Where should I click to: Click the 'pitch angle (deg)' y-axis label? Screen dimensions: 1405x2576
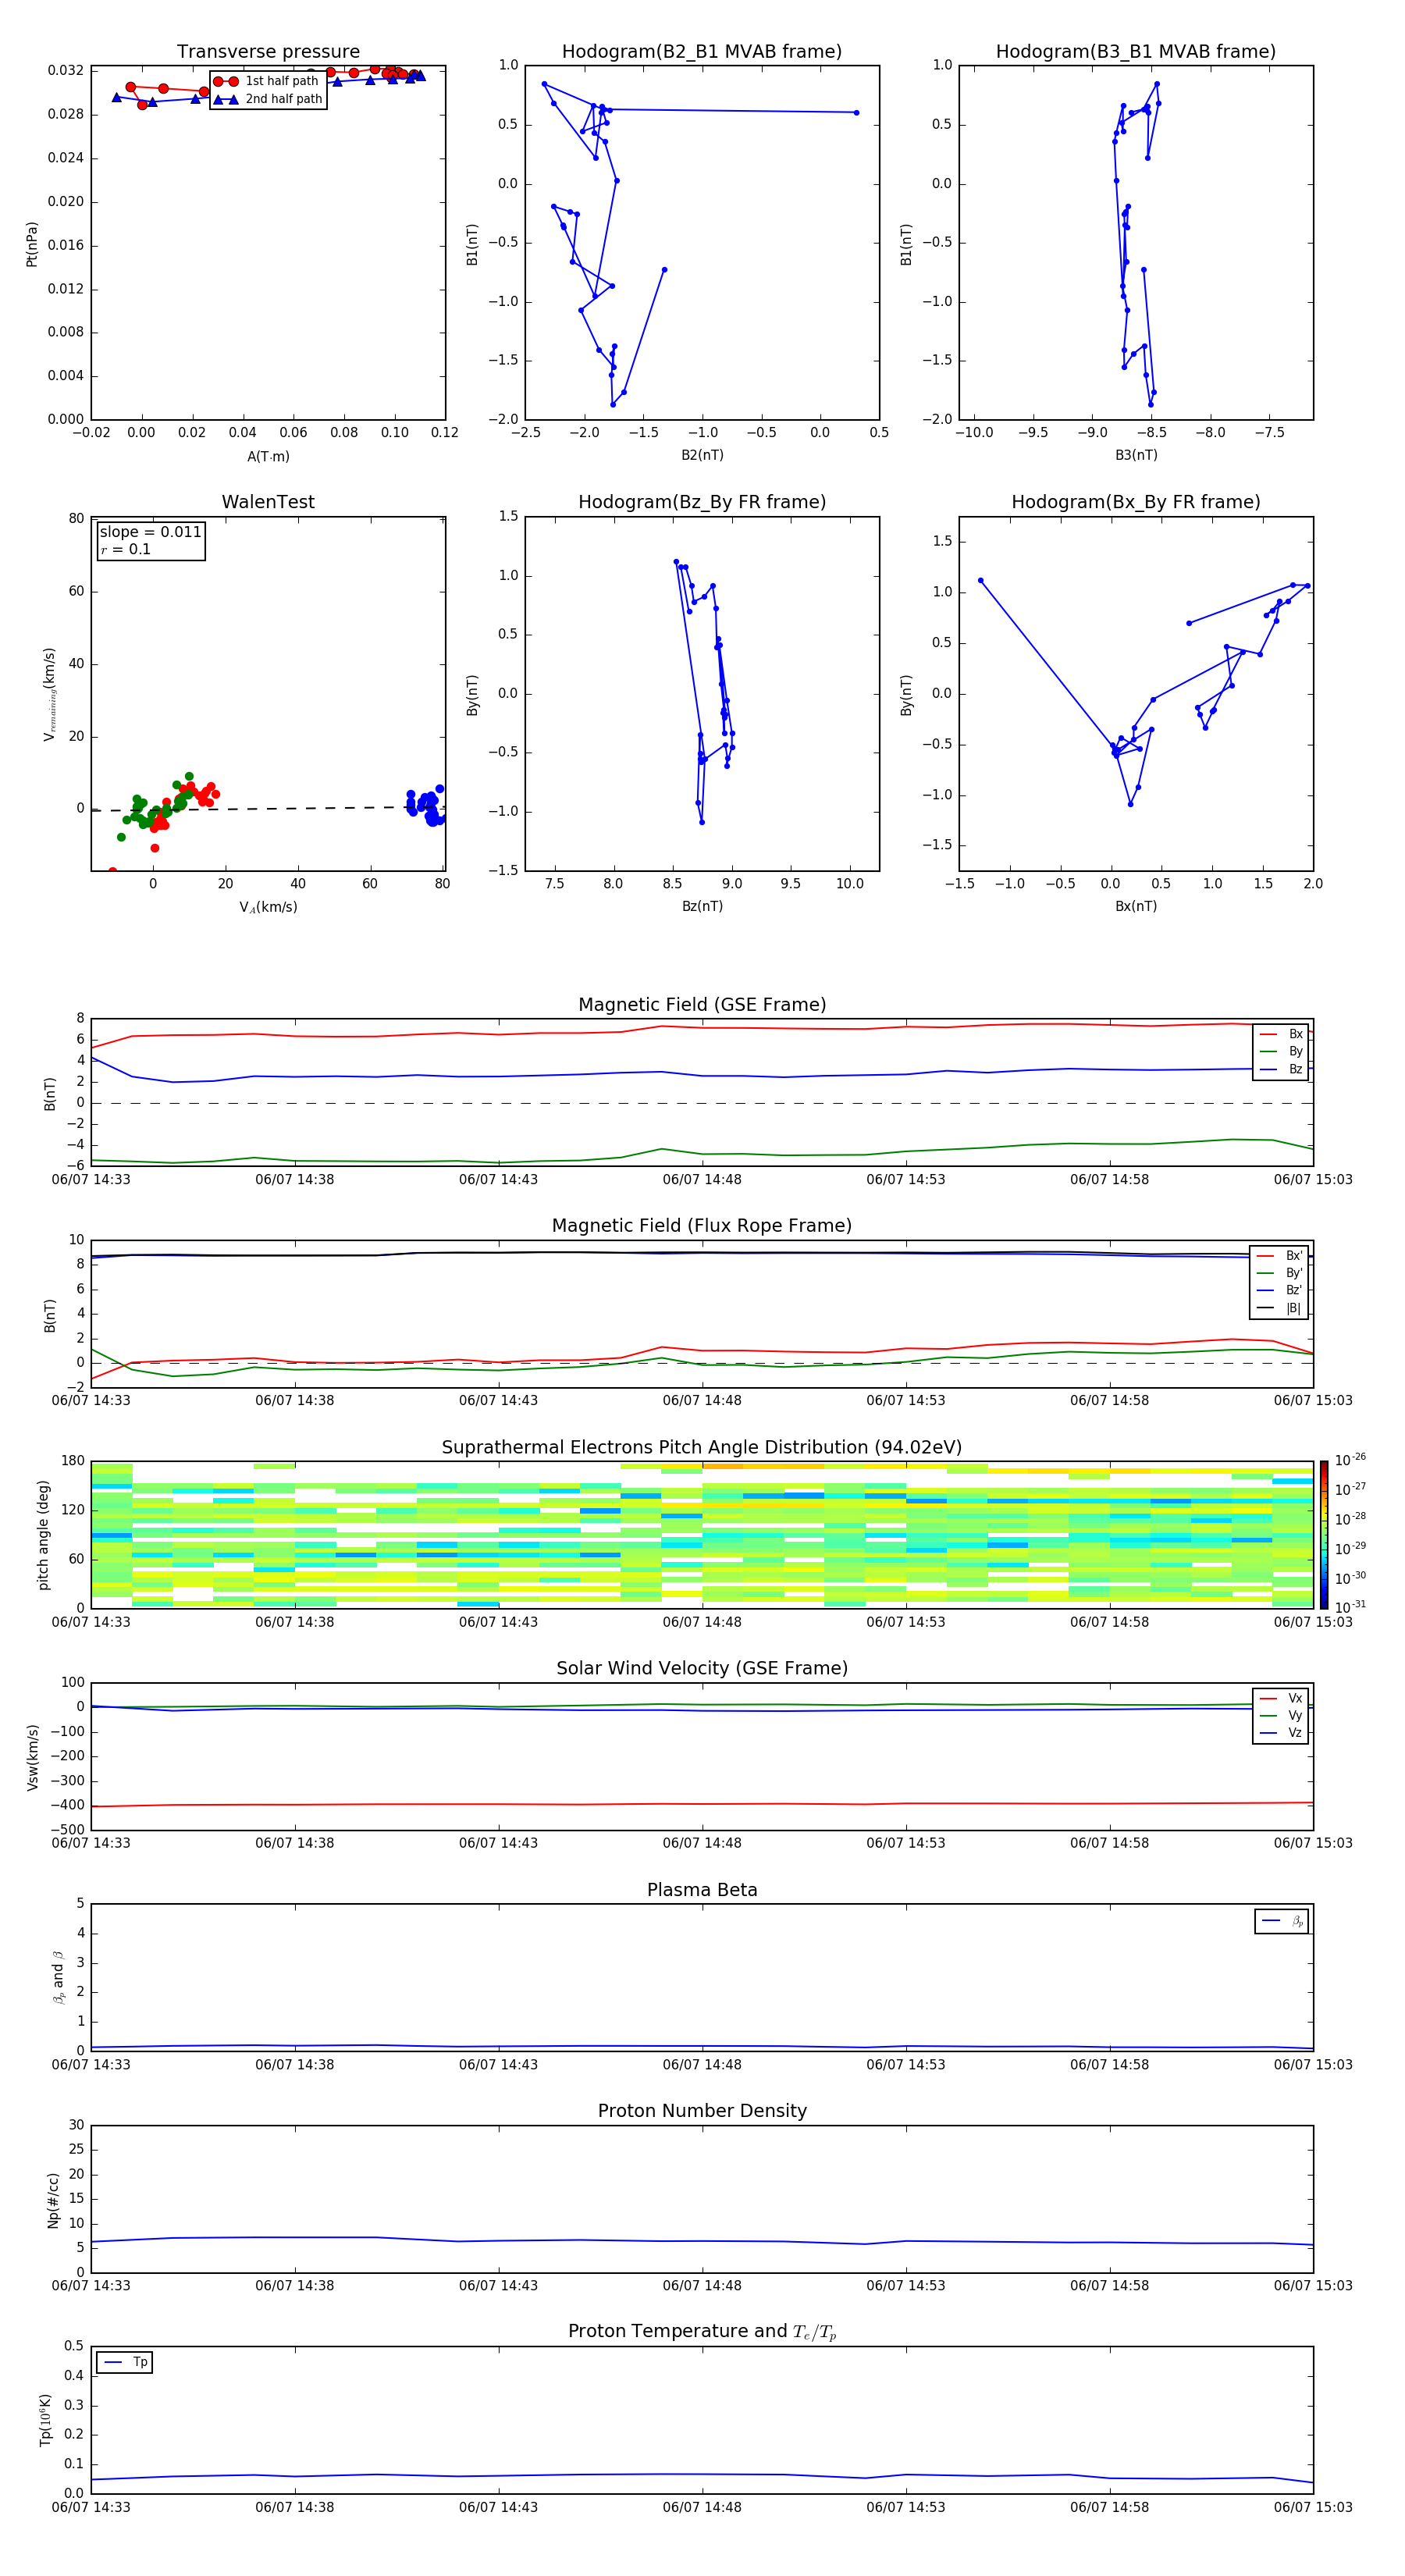click(x=43, y=1534)
